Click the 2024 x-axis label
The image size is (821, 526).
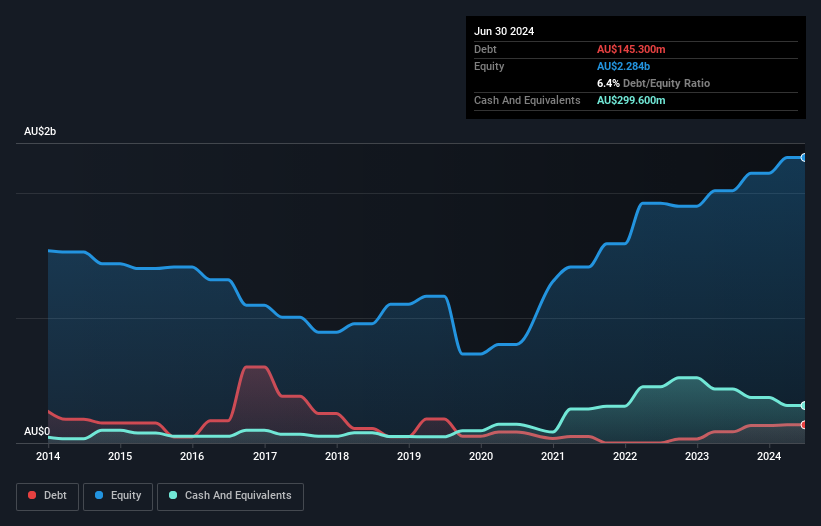point(769,456)
